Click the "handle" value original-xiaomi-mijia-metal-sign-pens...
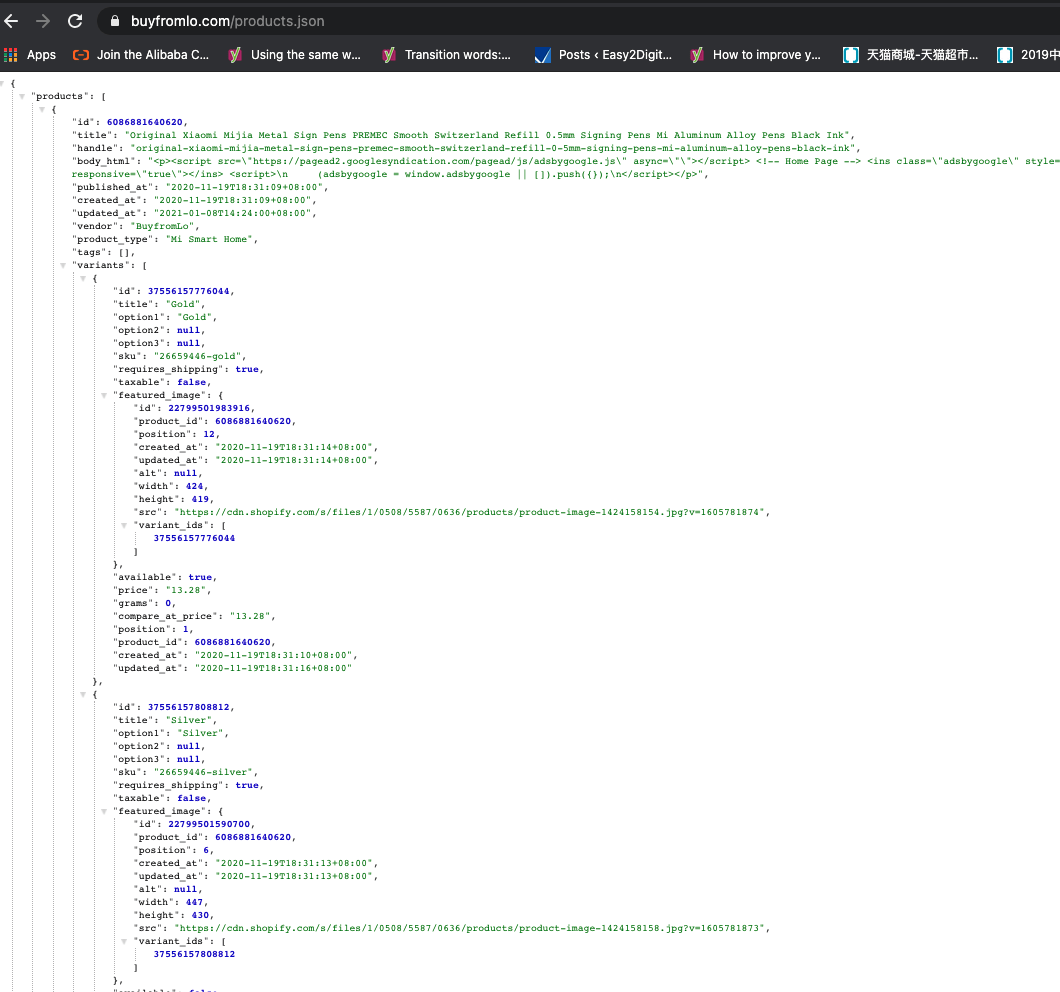 click(494, 148)
